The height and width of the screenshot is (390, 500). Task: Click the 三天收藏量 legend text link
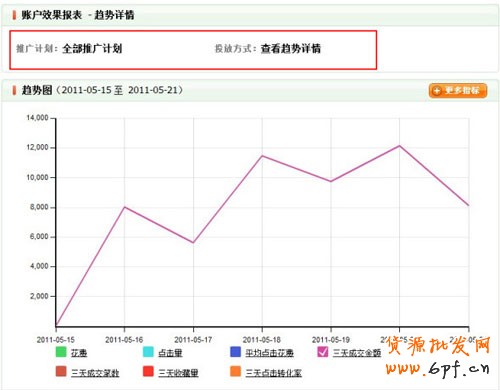tap(178, 373)
